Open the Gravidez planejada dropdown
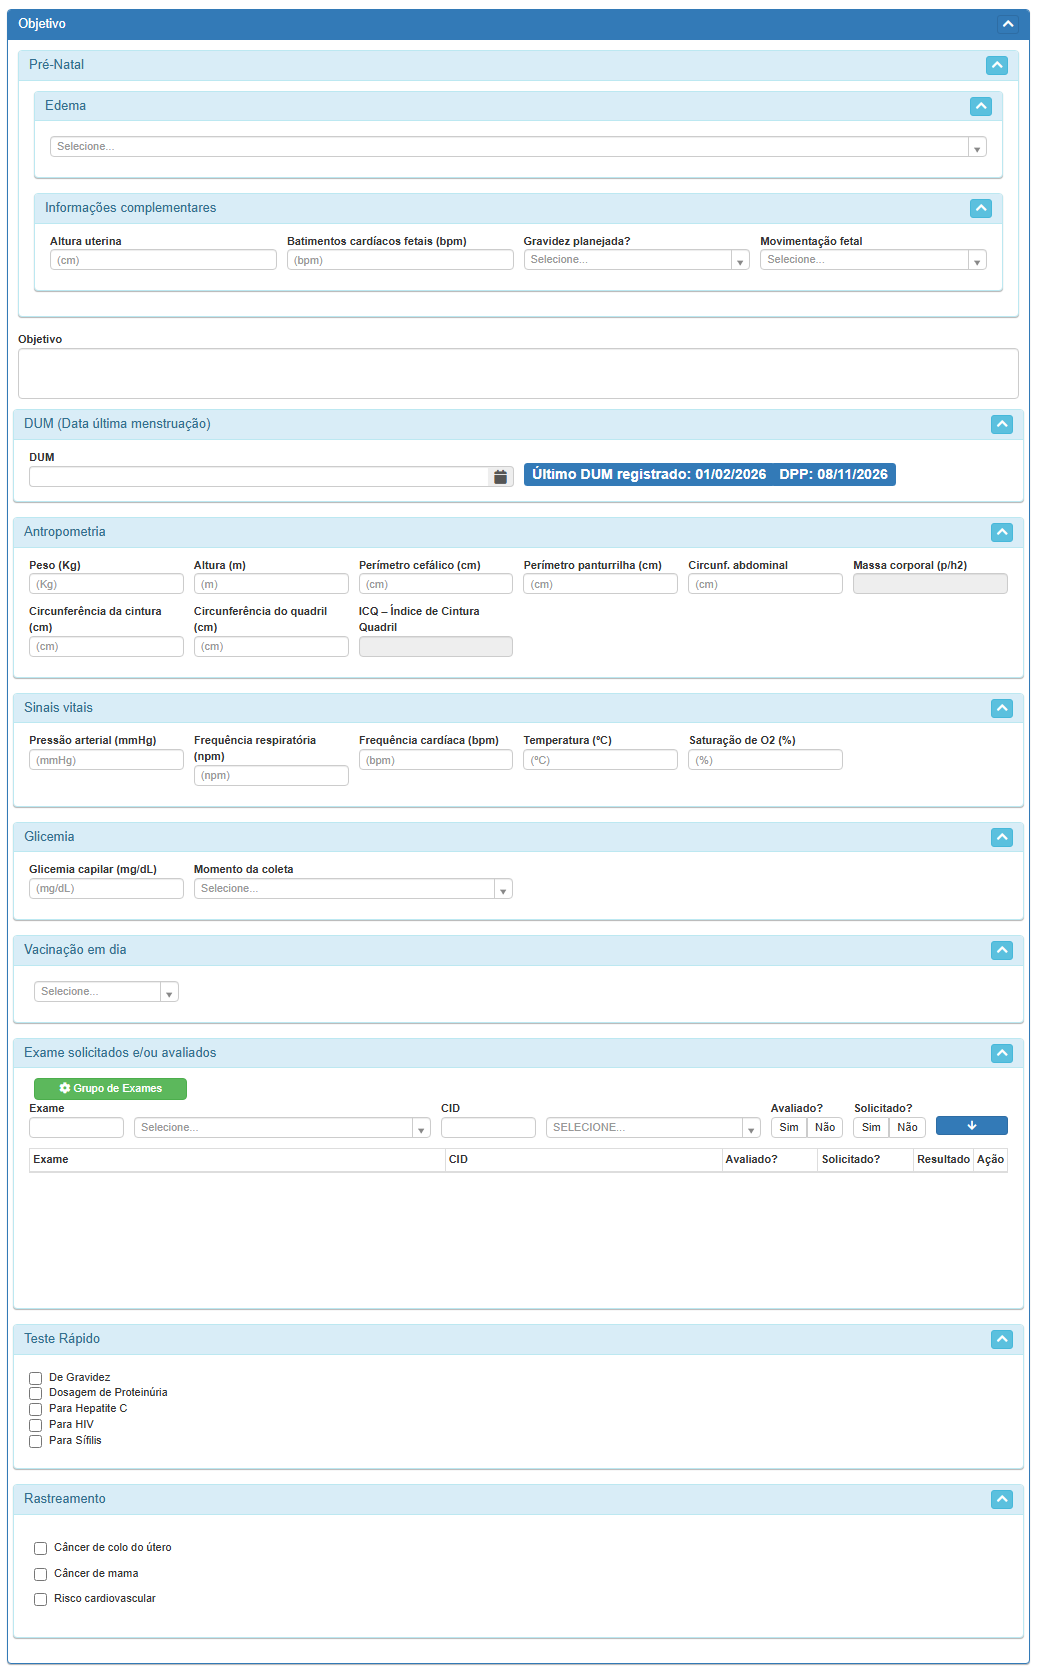Viewport: 1038px width, 1670px height. click(636, 260)
